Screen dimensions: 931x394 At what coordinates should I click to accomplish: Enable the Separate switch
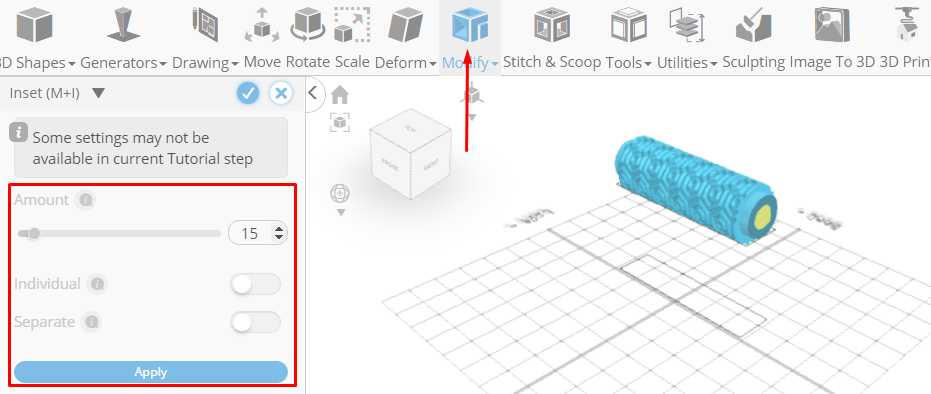[x=255, y=323]
